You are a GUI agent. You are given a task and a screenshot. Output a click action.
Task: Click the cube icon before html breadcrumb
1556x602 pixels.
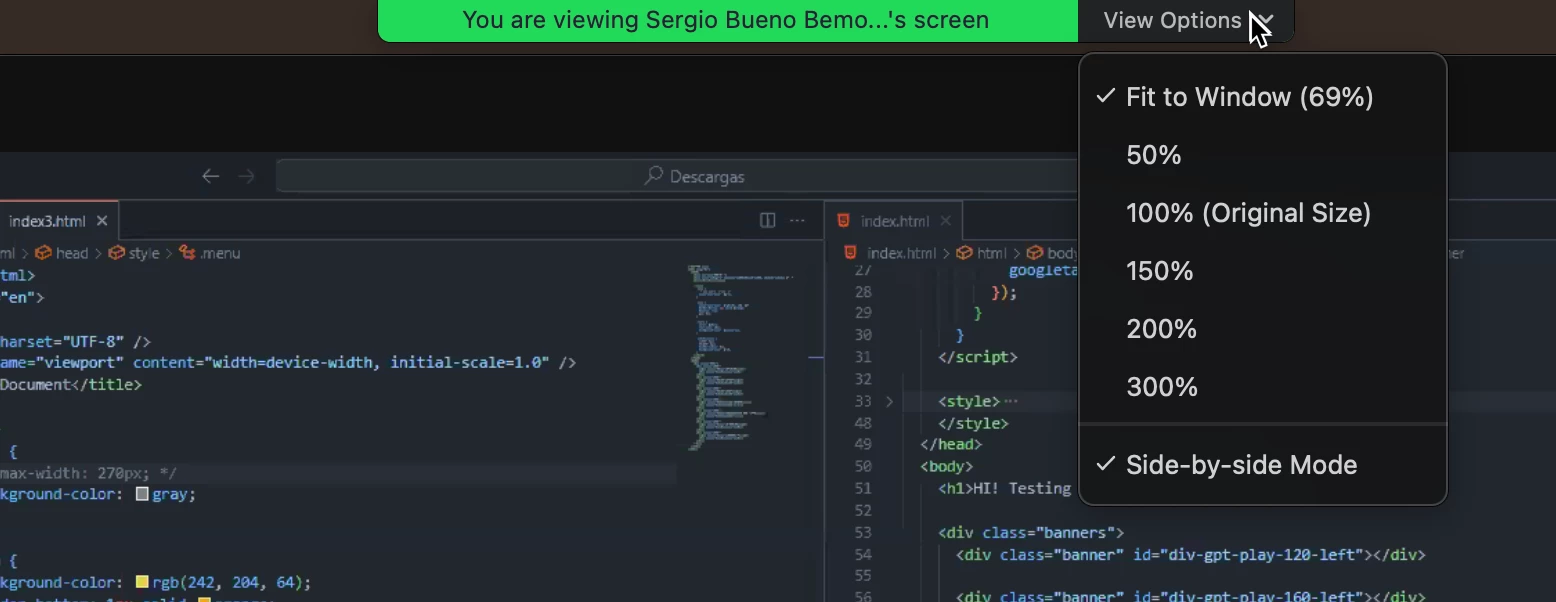tap(965, 253)
